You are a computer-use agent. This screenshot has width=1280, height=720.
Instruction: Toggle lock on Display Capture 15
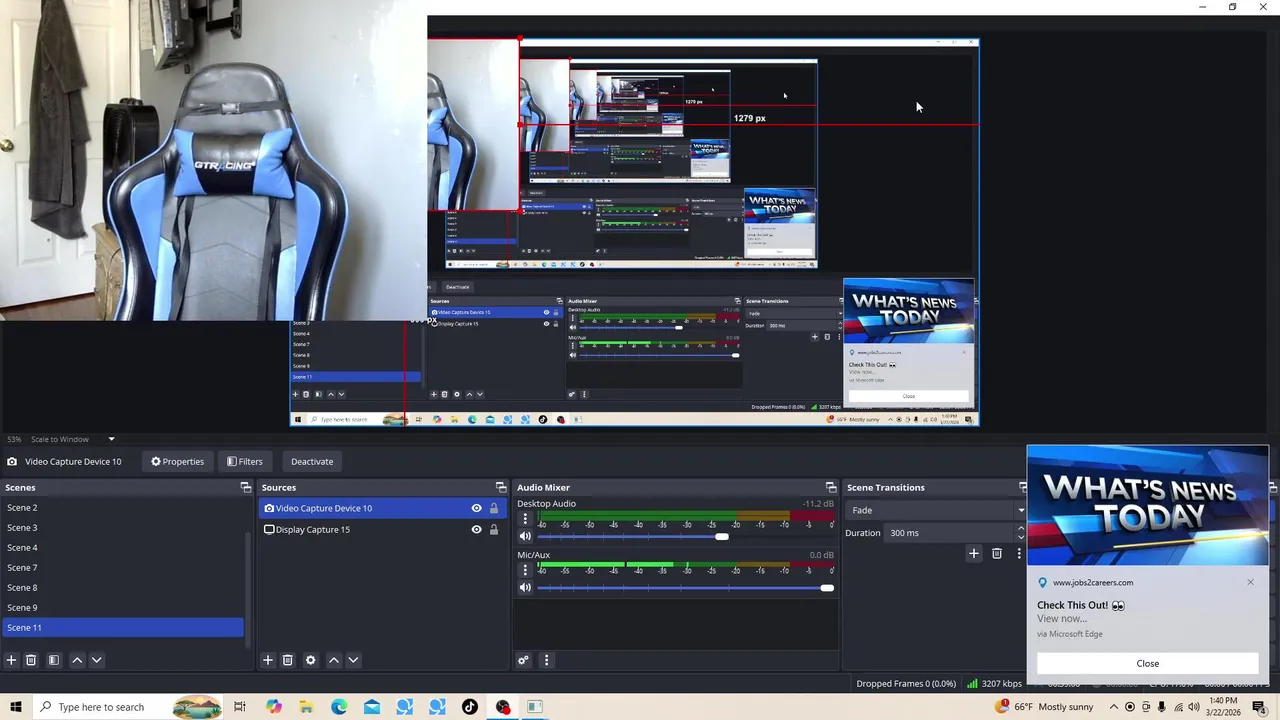494,529
